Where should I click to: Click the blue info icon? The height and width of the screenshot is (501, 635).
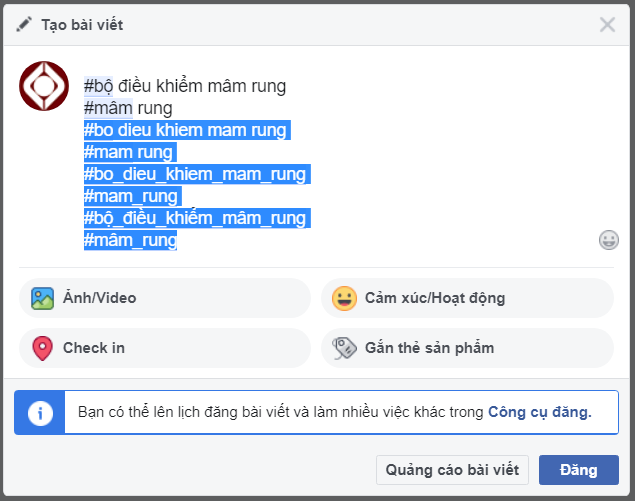coord(40,412)
